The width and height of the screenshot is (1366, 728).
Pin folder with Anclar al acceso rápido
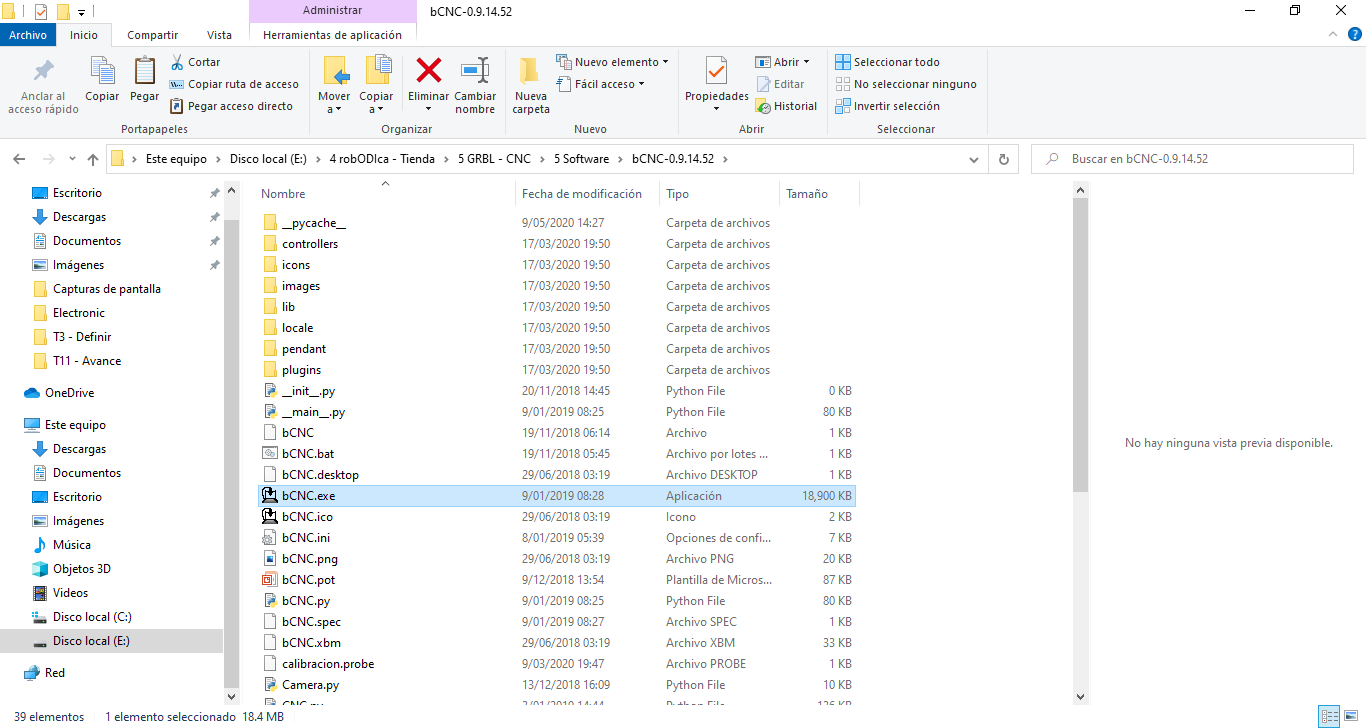point(43,87)
